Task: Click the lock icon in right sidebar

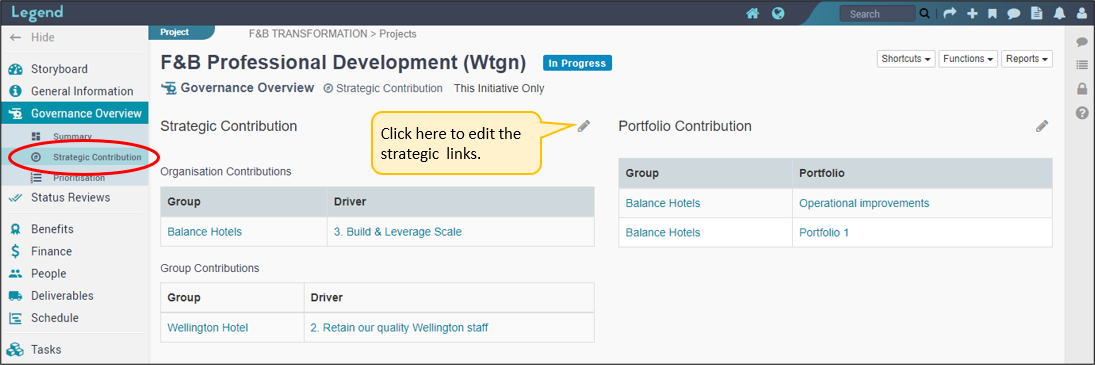Action: click(1082, 89)
